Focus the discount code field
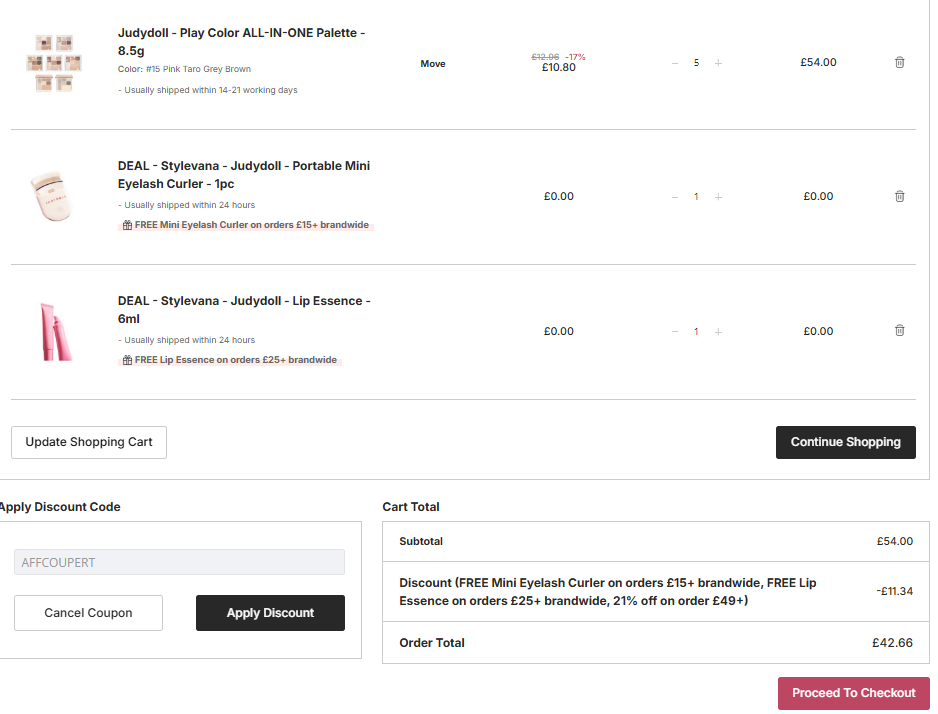The image size is (938, 714). 179,562
